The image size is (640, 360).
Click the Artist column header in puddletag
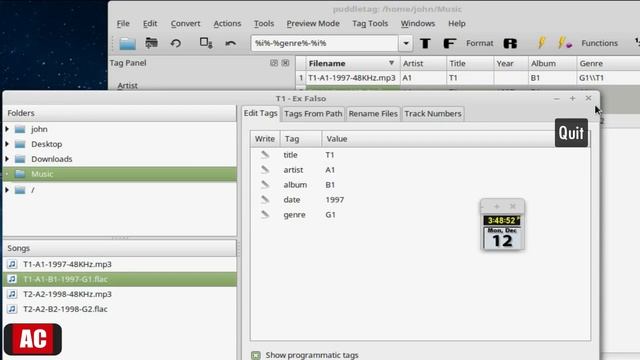pos(423,63)
